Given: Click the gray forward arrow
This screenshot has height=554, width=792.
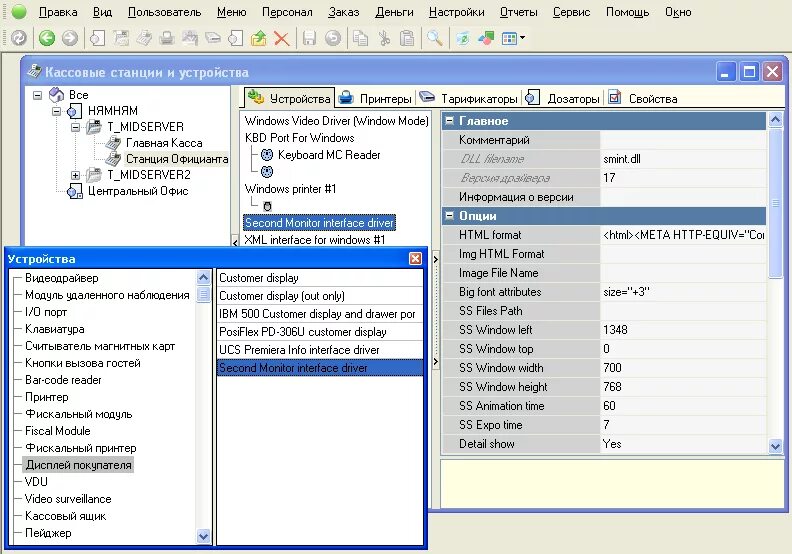Looking at the screenshot, I should click(x=70, y=38).
